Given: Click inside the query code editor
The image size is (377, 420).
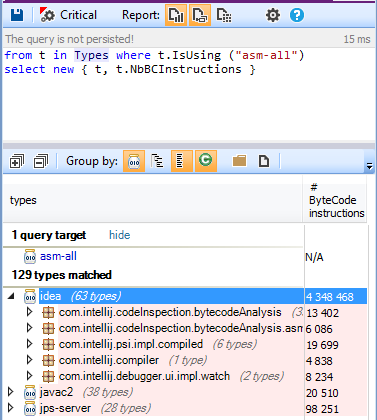Looking at the screenshot, I should (188, 94).
